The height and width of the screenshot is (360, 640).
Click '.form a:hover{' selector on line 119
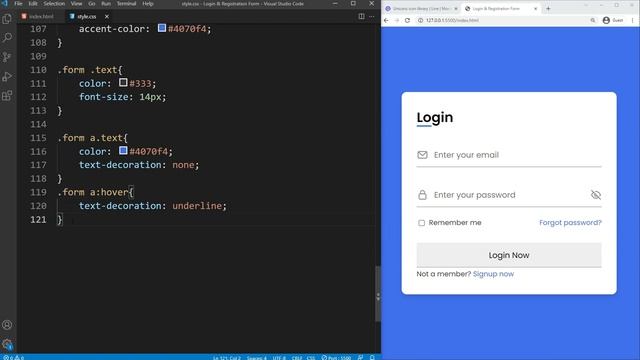pyautogui.click(x=96, y=192)
